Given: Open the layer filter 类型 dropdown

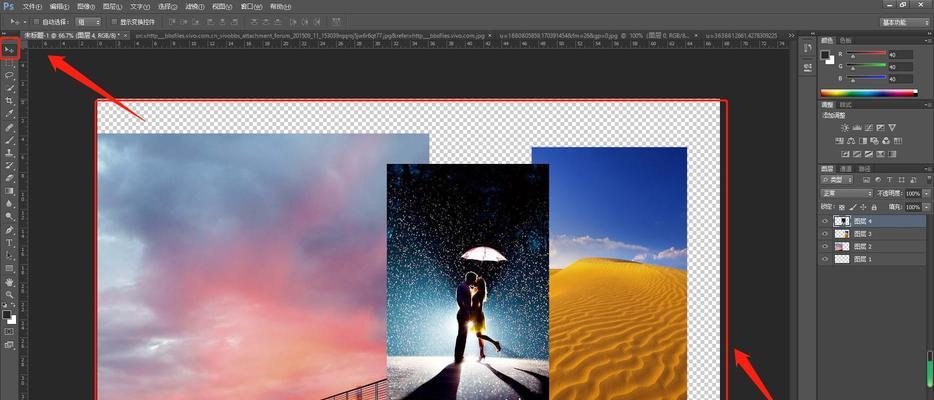Looking at the screenshot, I should point(837,180).
